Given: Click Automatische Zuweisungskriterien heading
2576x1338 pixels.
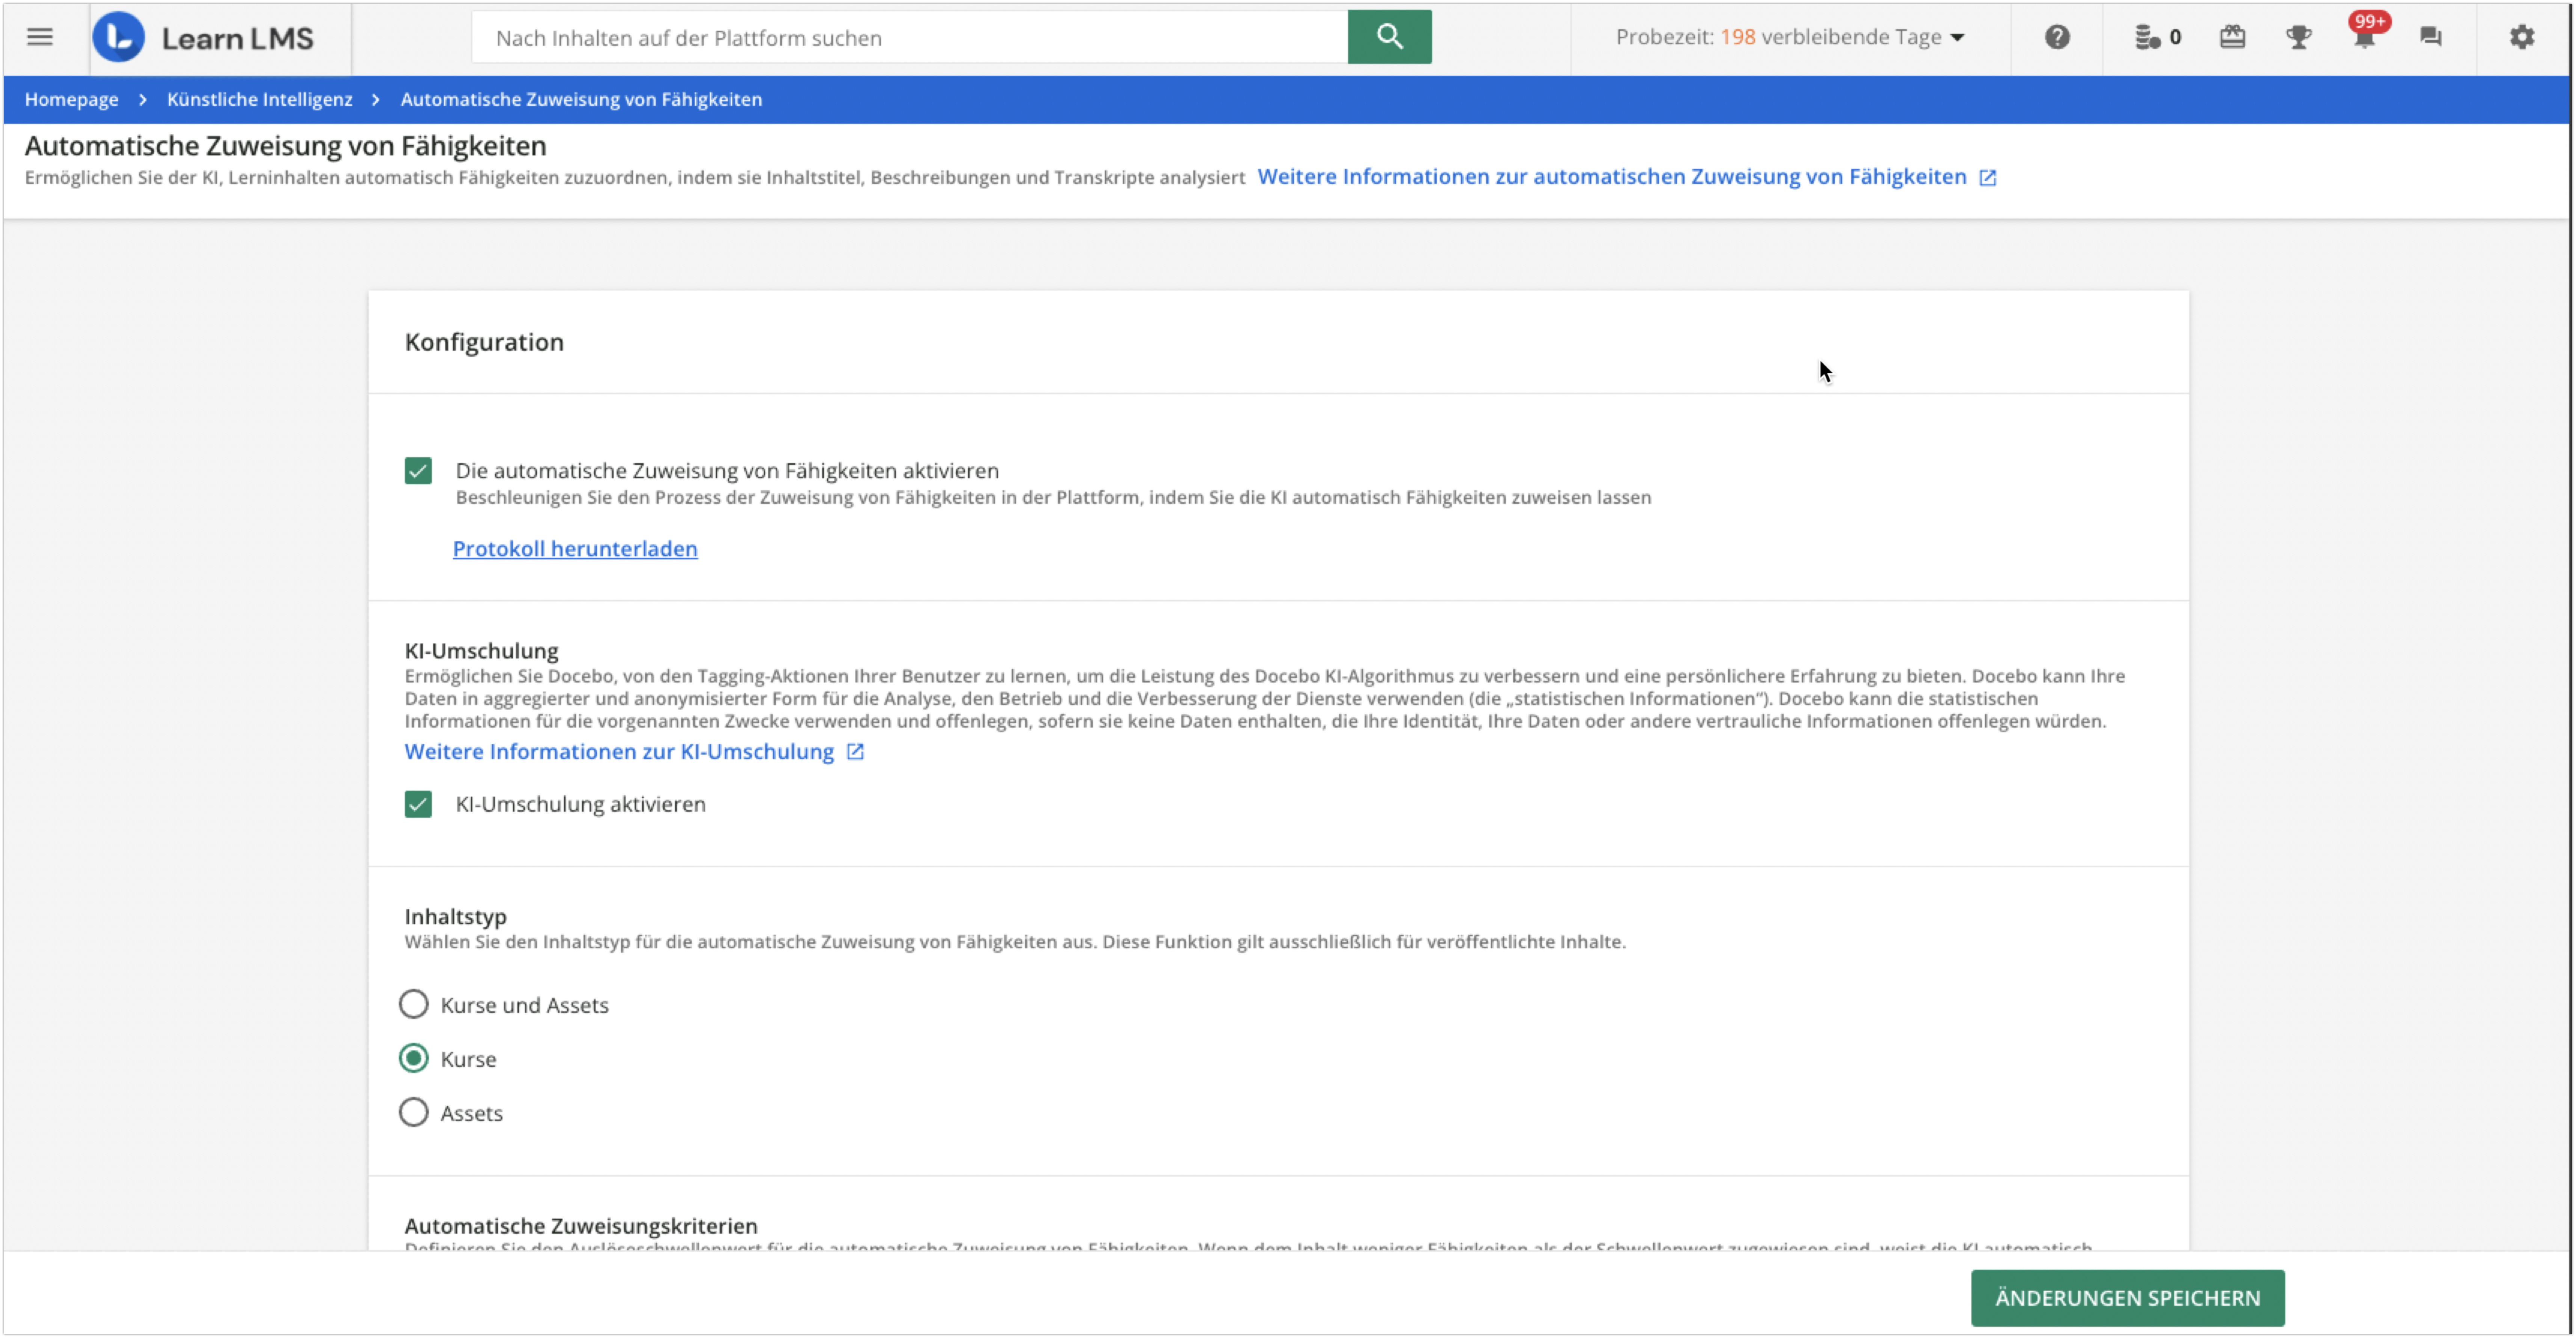Looking at the screenshot, I should 581,1226.
